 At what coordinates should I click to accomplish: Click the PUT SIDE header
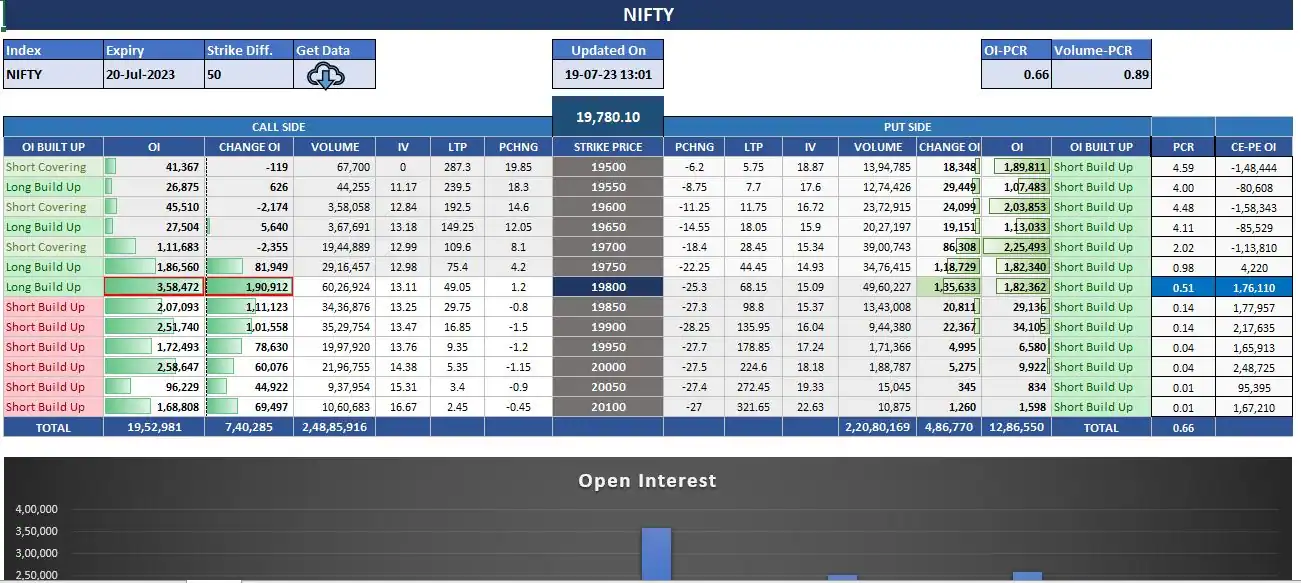(x=907, y=127)
